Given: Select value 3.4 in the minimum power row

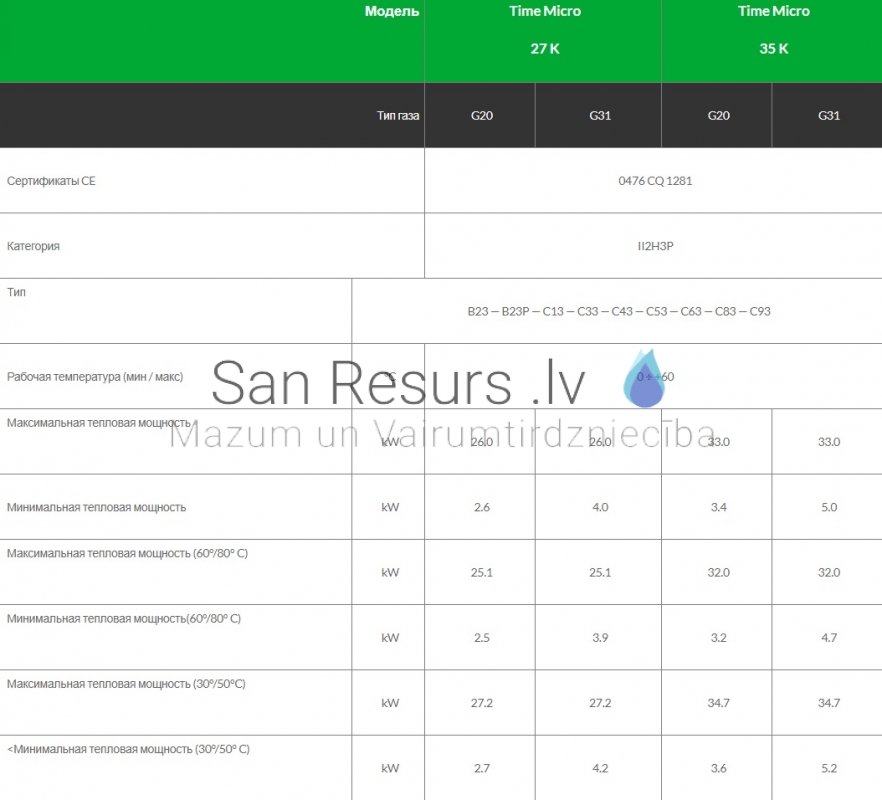Looking at the screenshot, I should (718, 507).
